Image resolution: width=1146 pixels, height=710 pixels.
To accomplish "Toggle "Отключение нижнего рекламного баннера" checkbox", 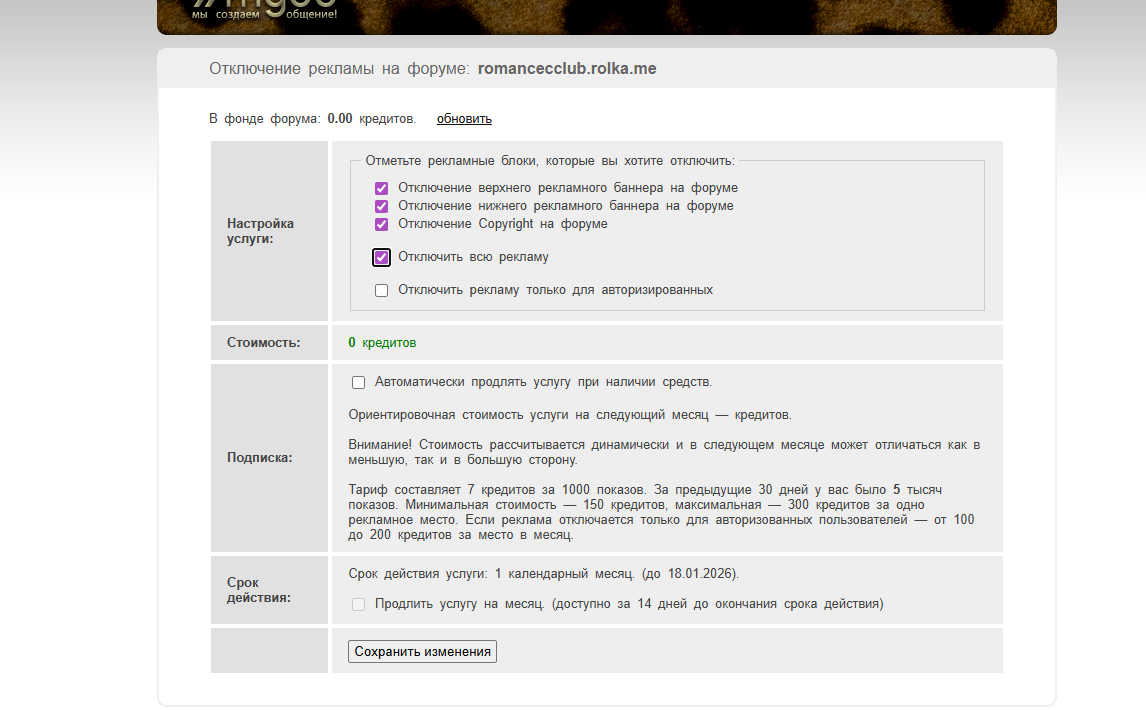I will [381, 206].
